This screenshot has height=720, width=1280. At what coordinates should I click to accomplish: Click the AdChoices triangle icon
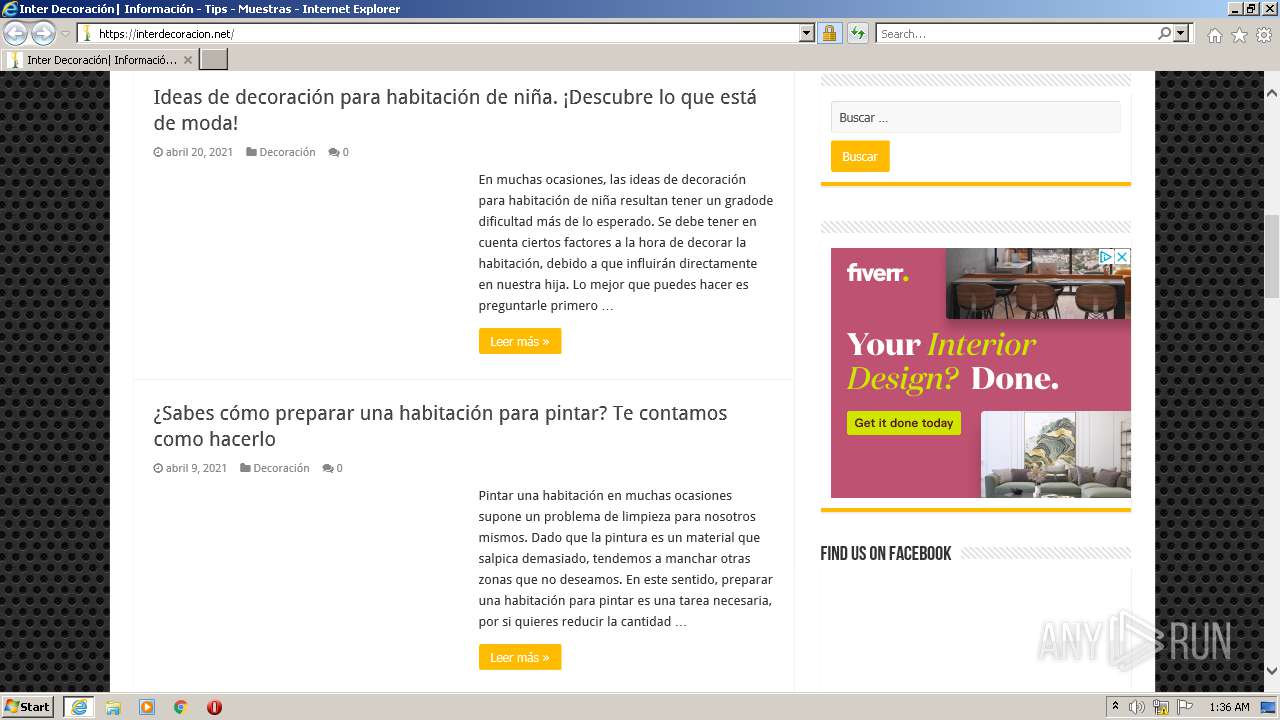1106,257
